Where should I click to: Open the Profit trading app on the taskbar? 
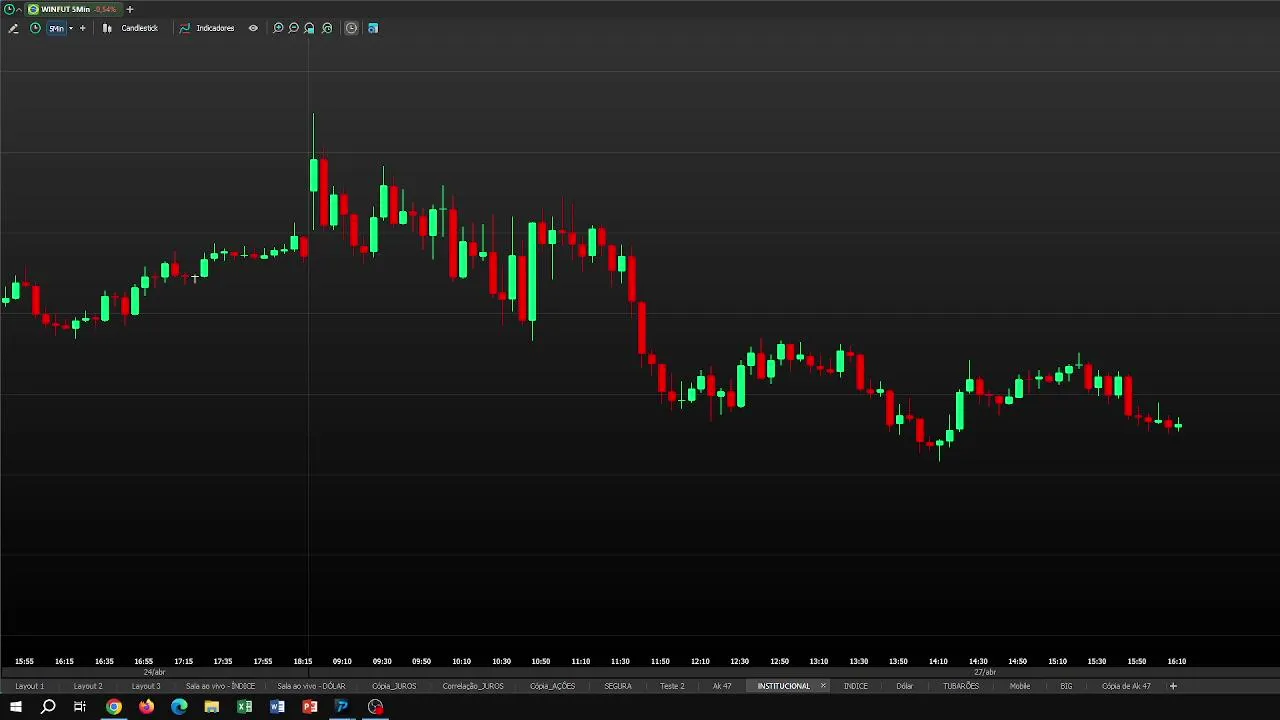[x=342, y=707]
